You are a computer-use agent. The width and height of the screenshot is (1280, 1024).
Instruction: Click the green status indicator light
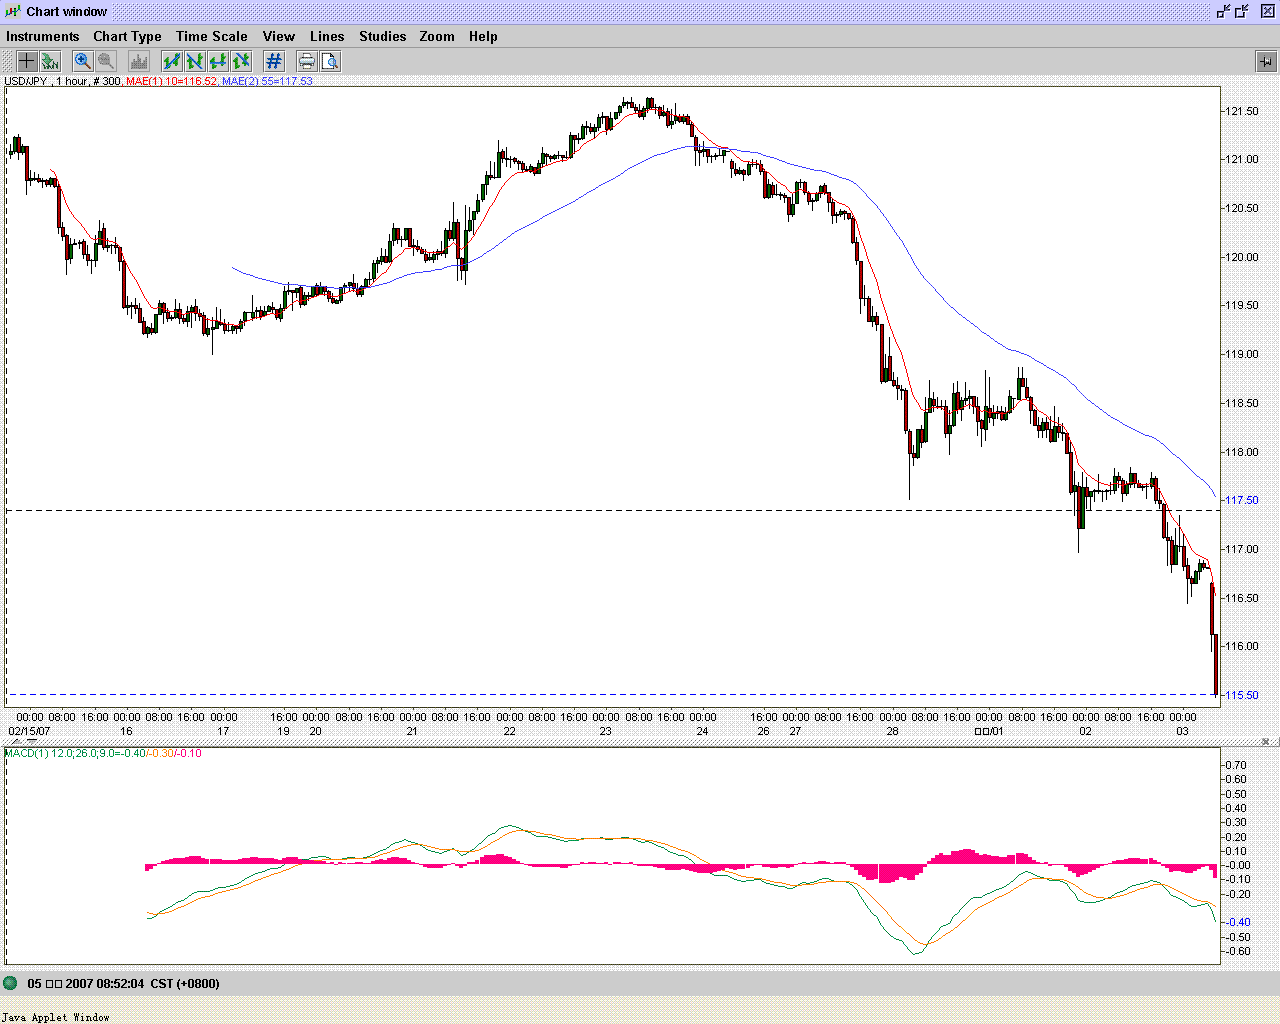point(11,983)
